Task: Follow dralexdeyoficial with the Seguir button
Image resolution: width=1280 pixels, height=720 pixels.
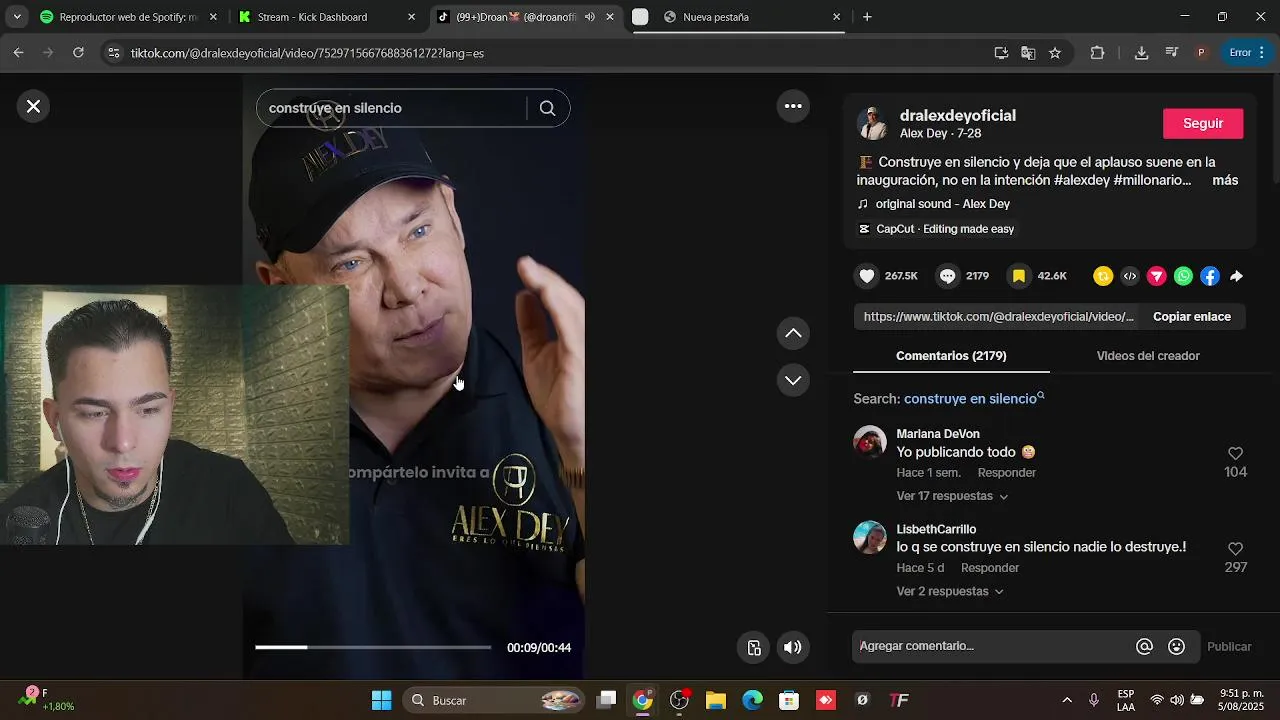Action: pyautogui.click(x=1203, y=123)
